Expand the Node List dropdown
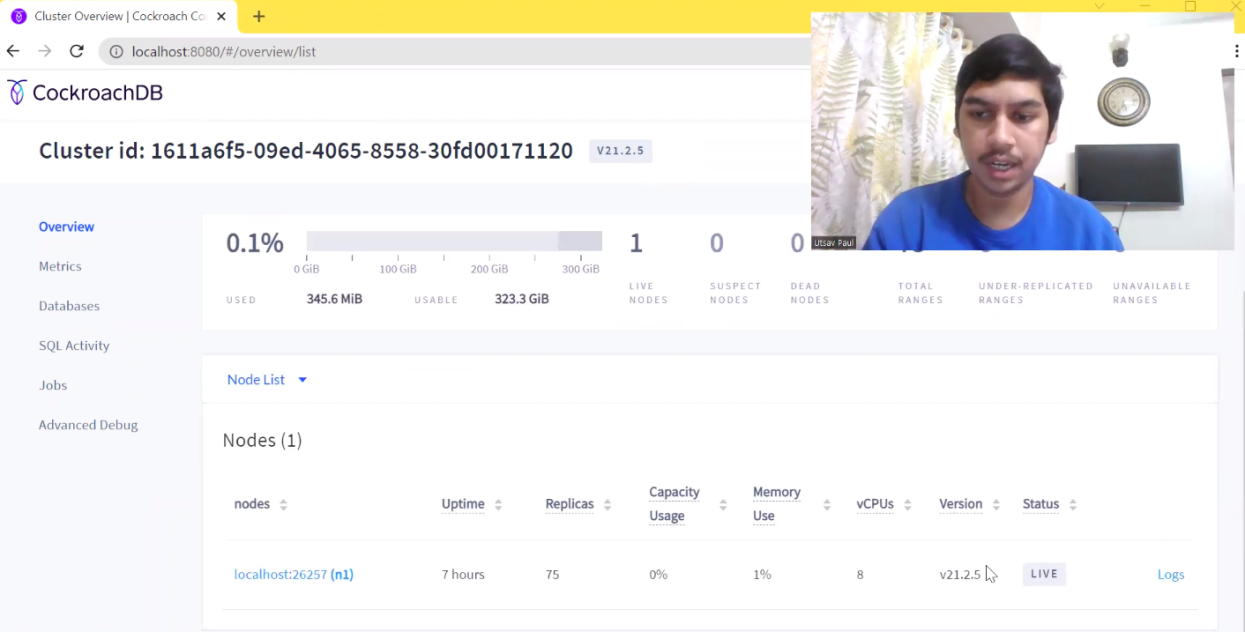The width and height of the screenshot is (1245, 632). 267,380
